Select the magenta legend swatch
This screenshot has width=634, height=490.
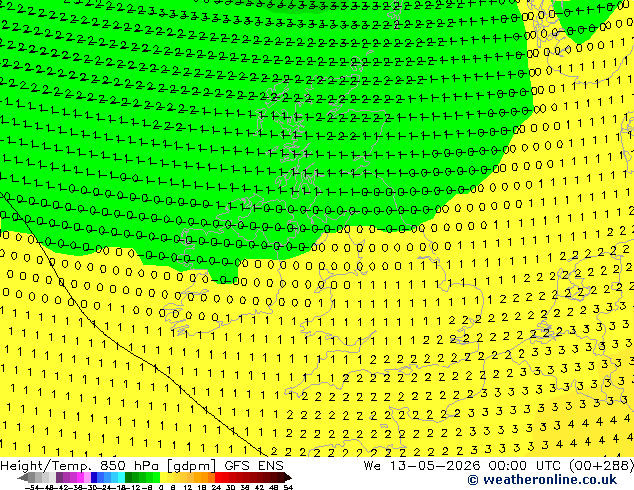tap(80, 478)
